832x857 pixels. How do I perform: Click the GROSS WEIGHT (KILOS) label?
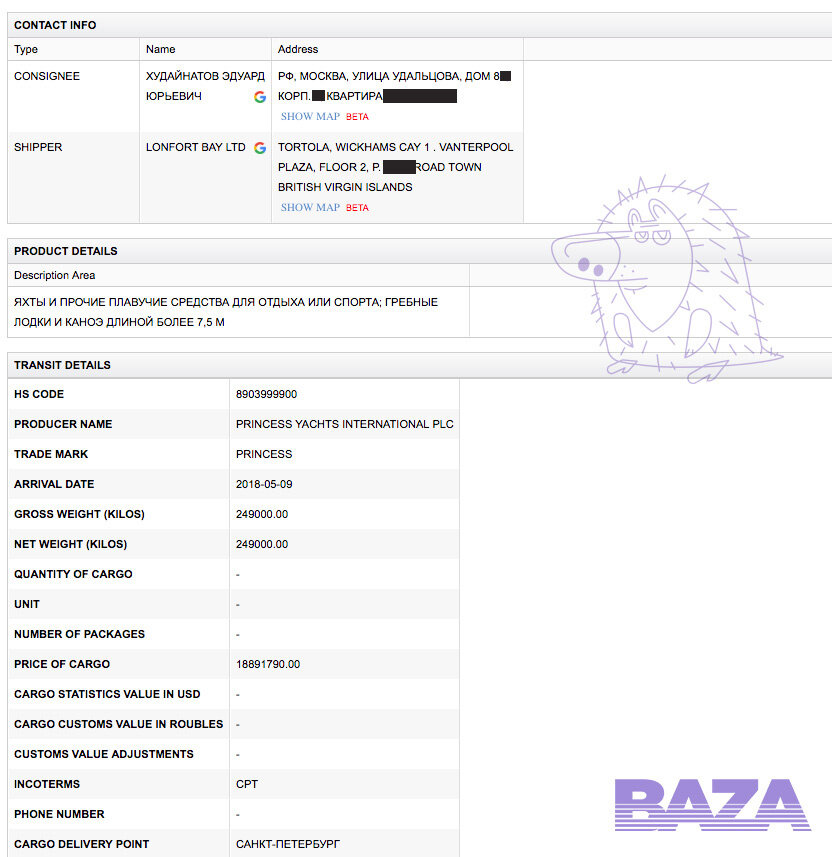tap(79, 514)
